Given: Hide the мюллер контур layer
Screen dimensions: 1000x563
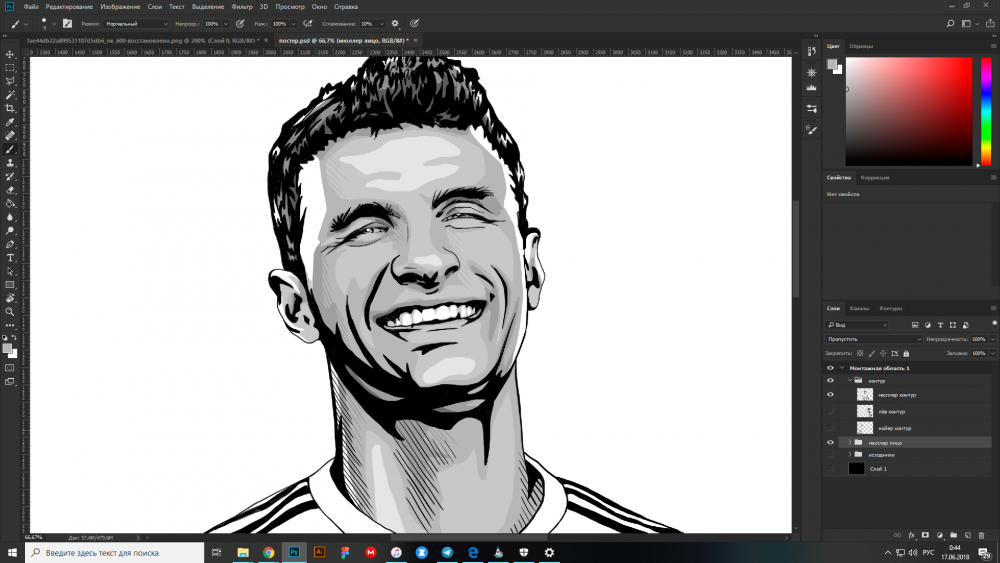Looking at the screenshot, I should 830,395.
